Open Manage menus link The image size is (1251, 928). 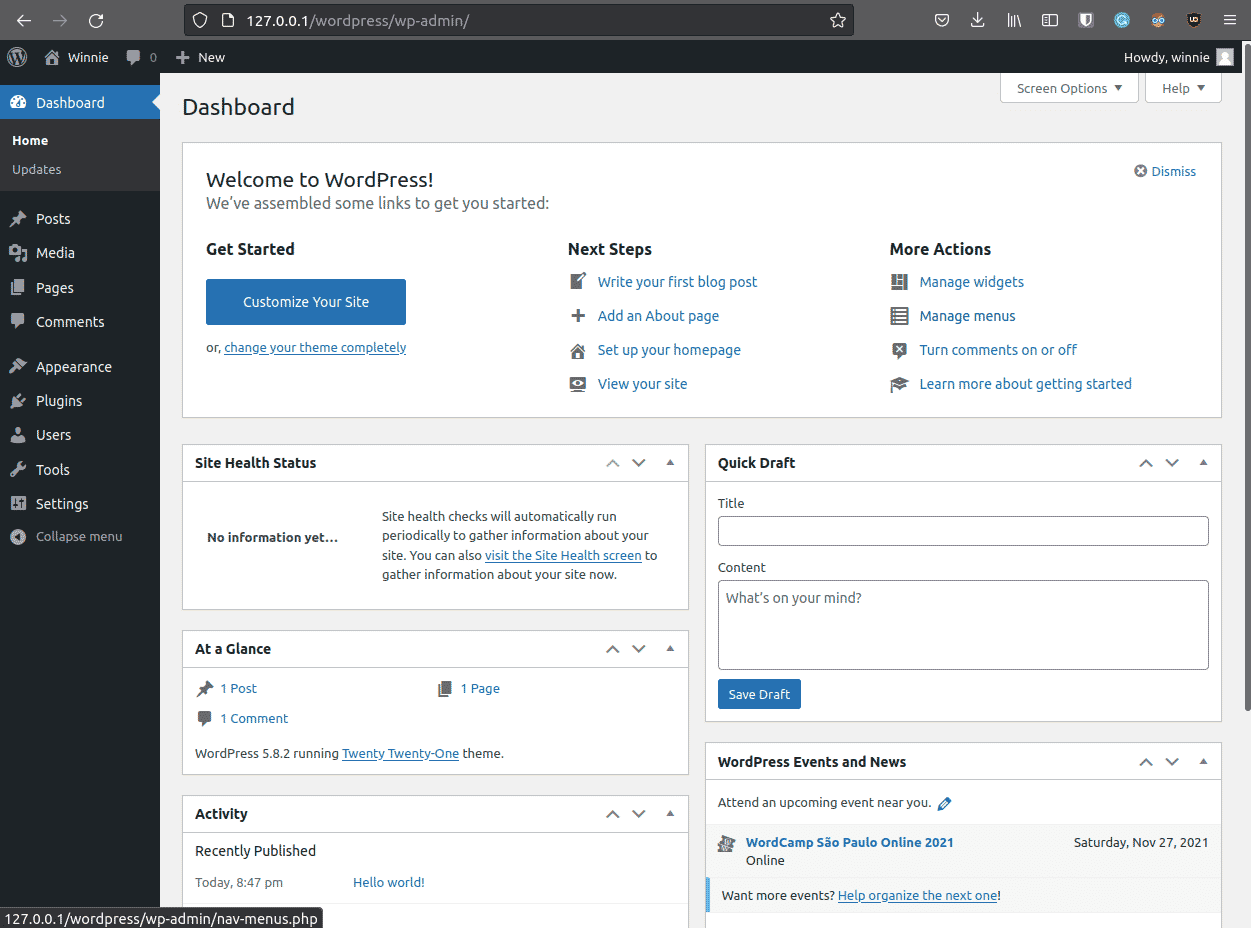pos(967,316)
